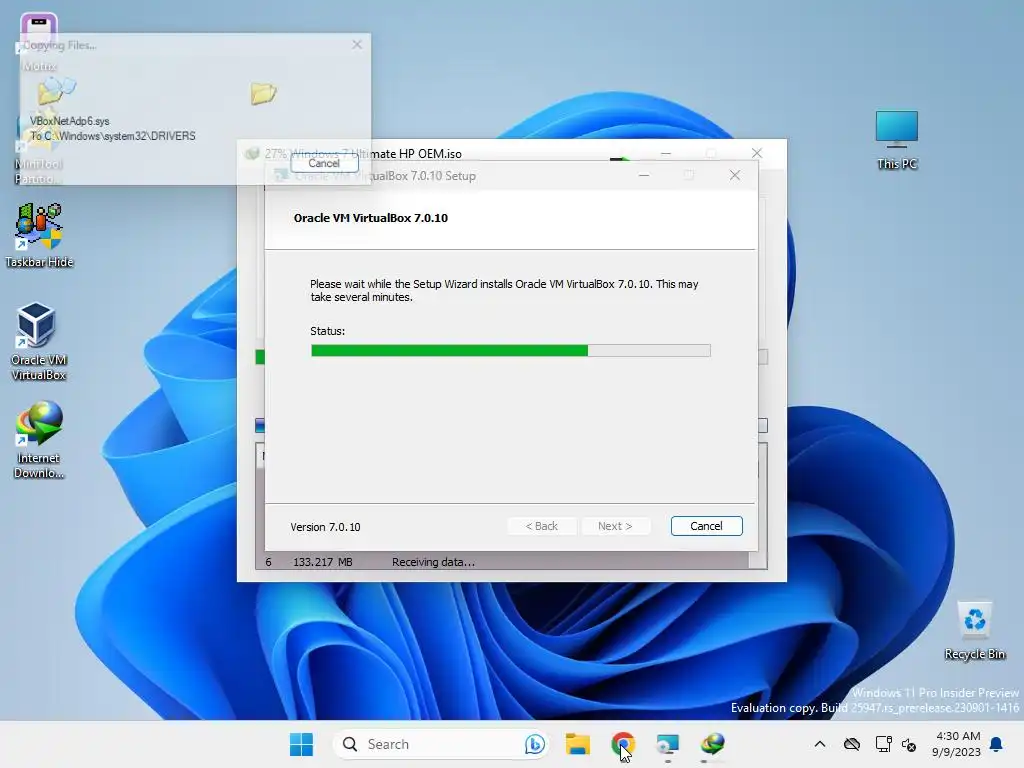Select the Oracle VM VirtualBox desktop shortcut
Viewport: 1024px width, 768px height.
(x=39, y=342)
